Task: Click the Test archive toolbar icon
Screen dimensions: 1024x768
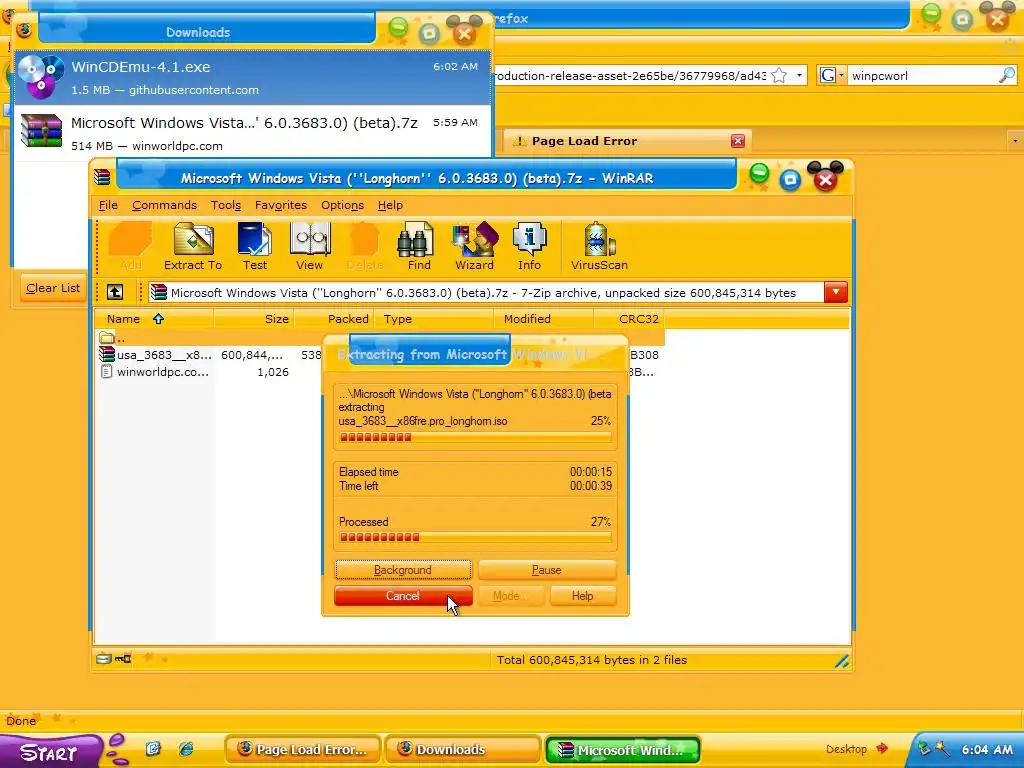Action: (x=255, y=246)
